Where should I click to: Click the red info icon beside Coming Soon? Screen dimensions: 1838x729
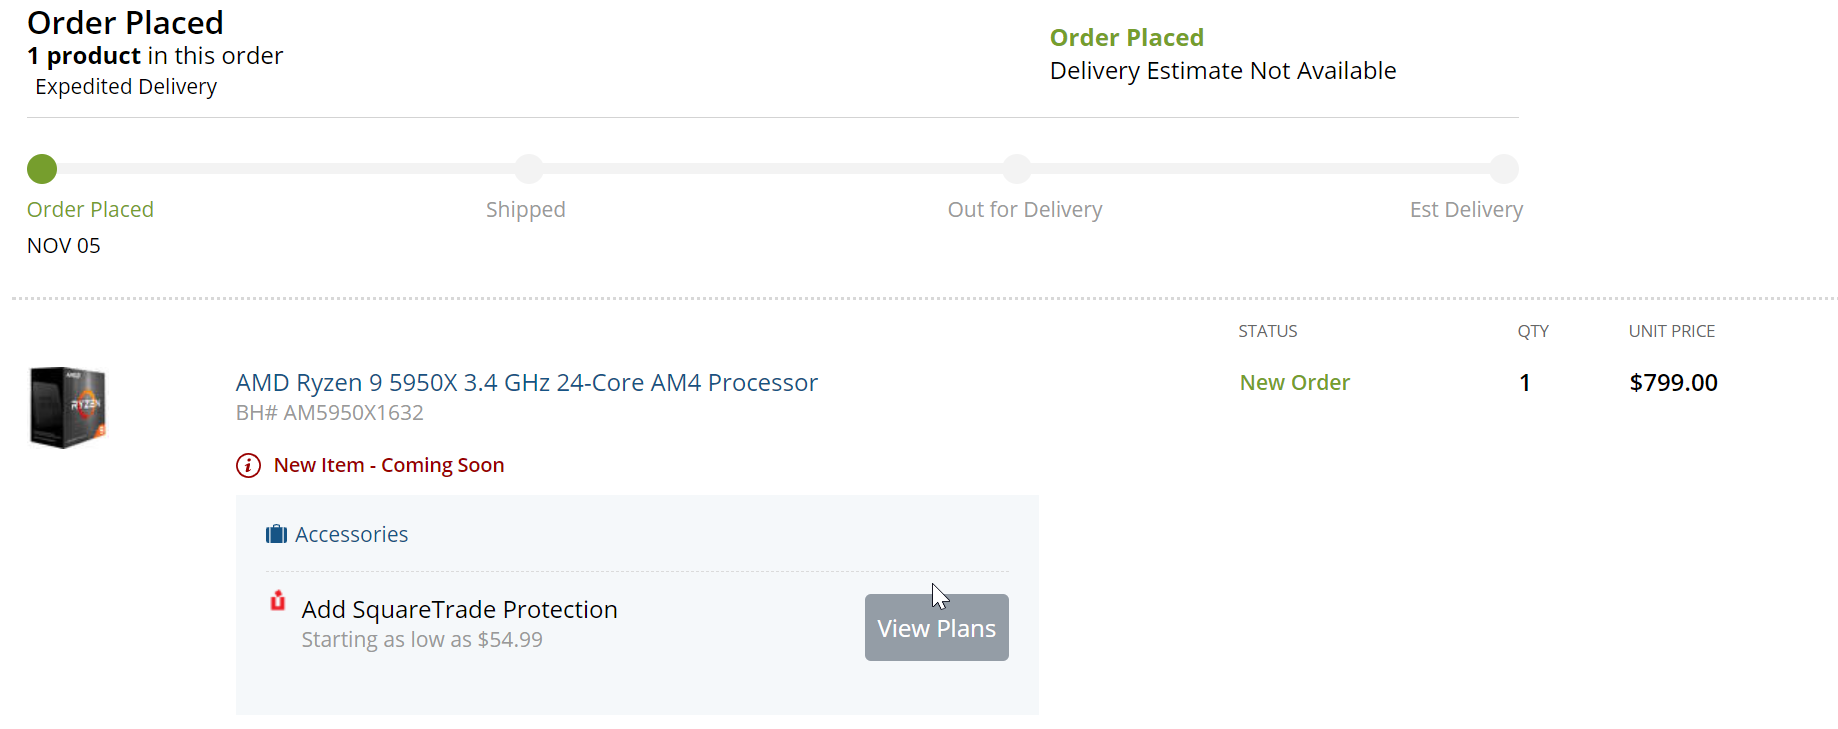click(248, 465)
